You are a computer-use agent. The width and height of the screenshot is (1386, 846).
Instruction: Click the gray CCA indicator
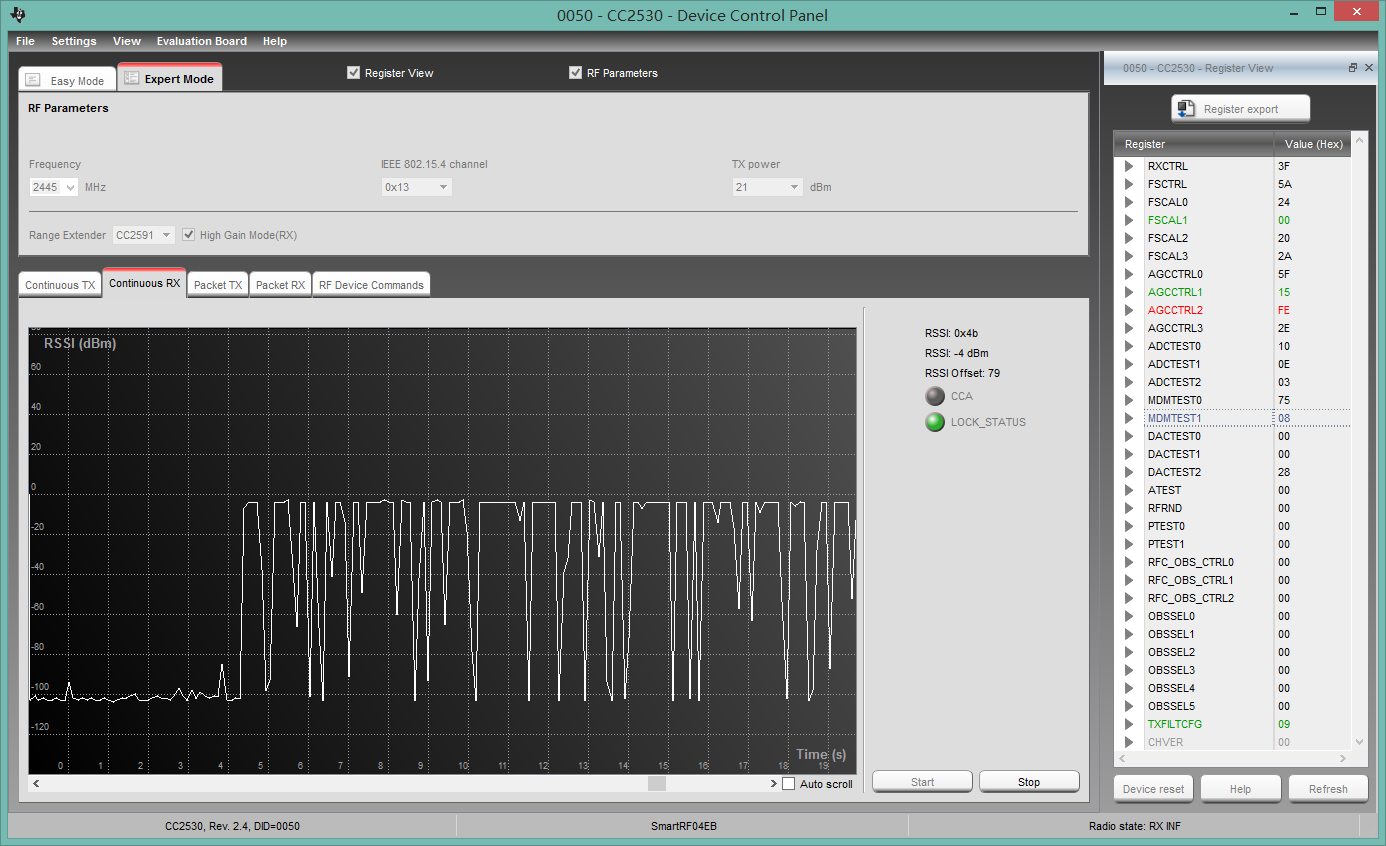[x=935, y=396]
